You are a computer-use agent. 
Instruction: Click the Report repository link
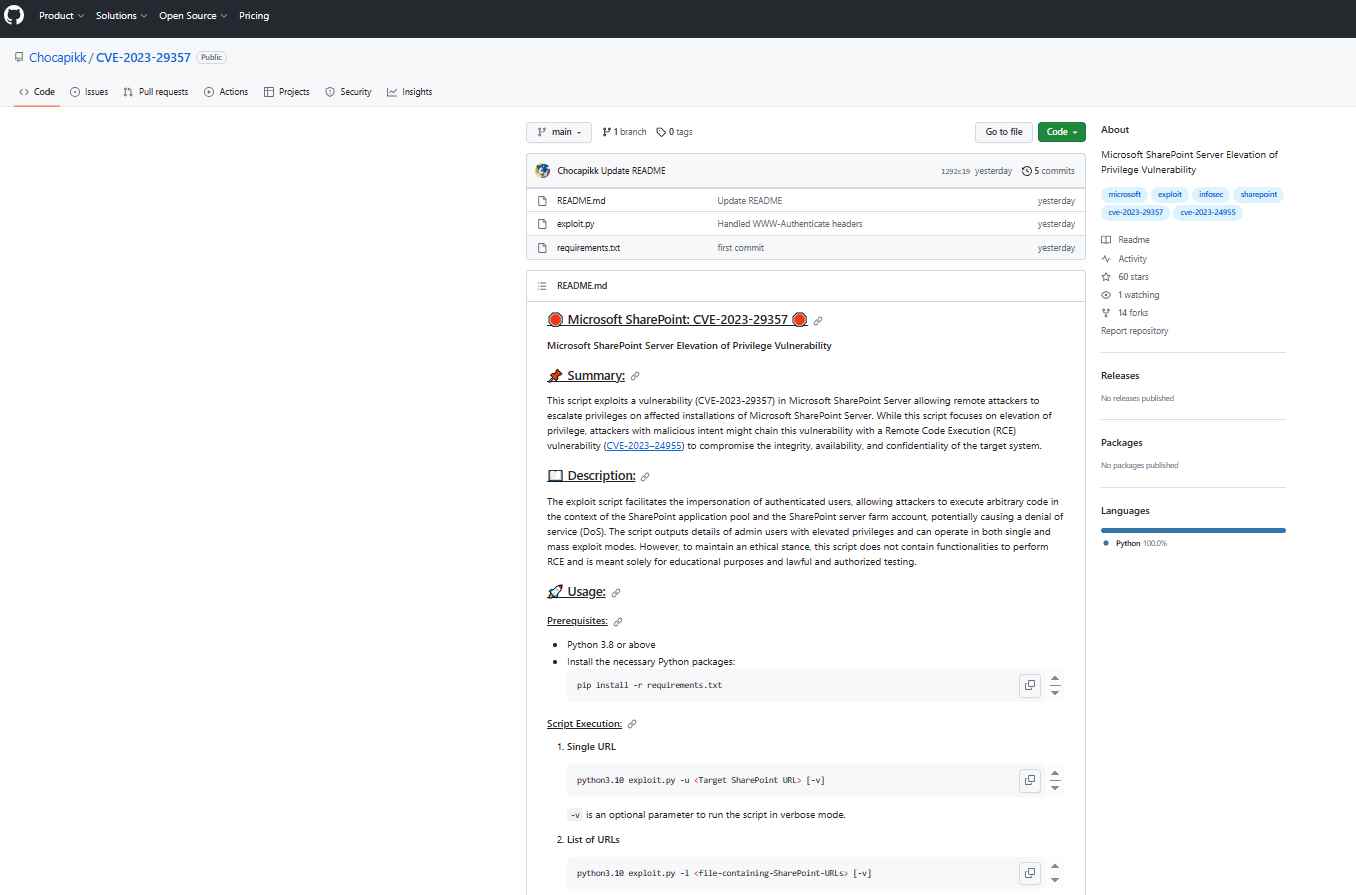(1134, 331)
